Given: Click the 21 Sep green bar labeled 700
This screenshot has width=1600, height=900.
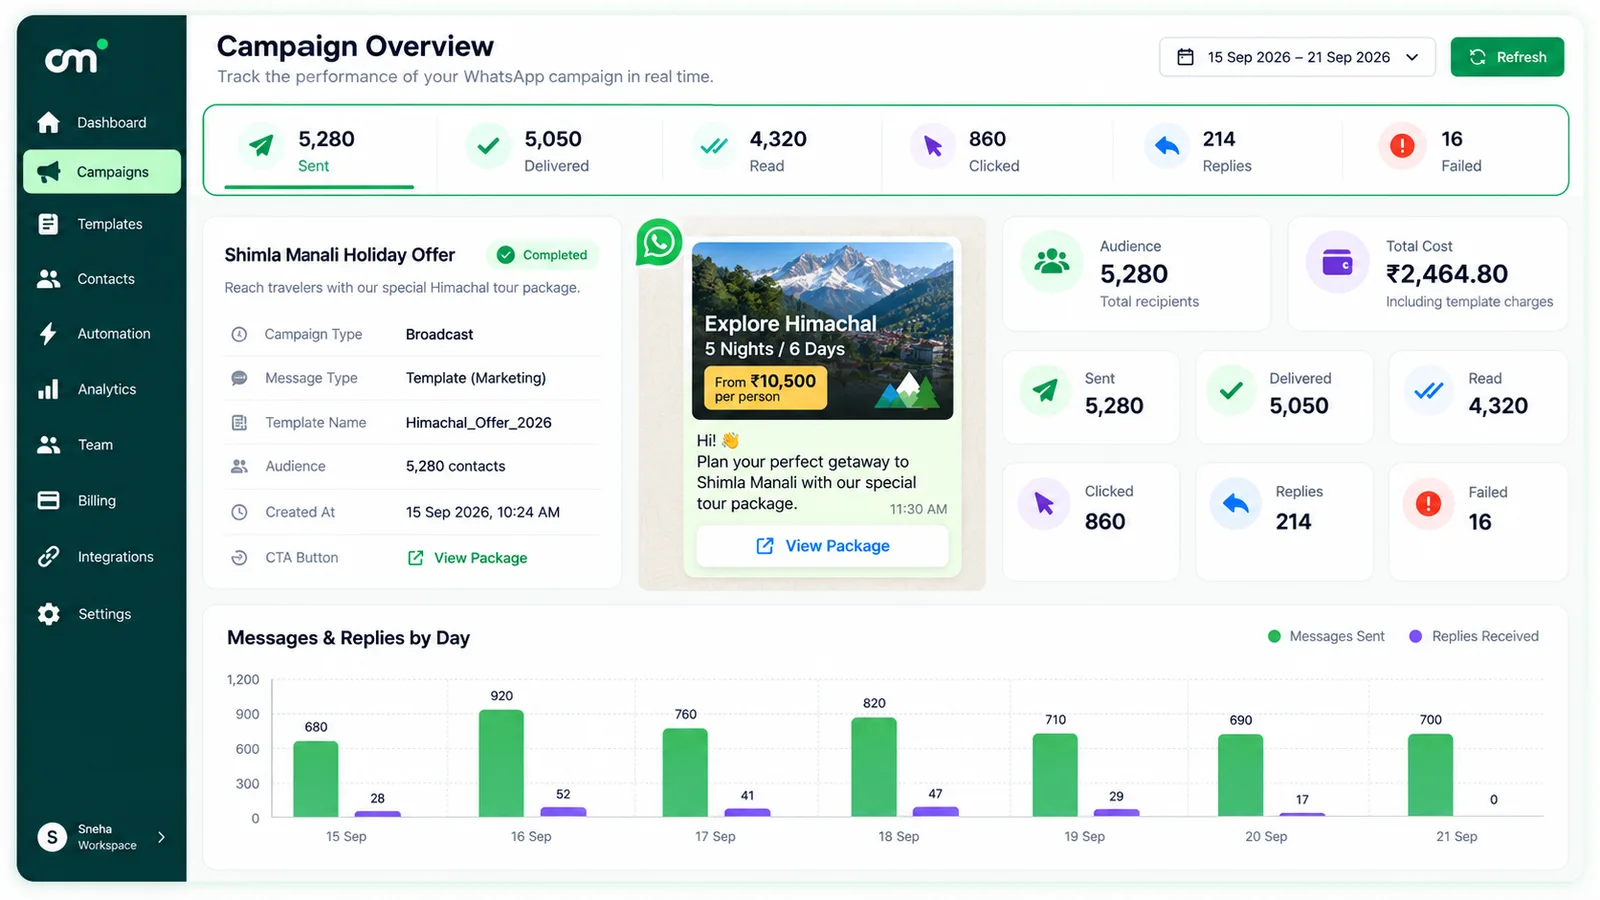Looking at the screenshot, I should coord(1430,775).
